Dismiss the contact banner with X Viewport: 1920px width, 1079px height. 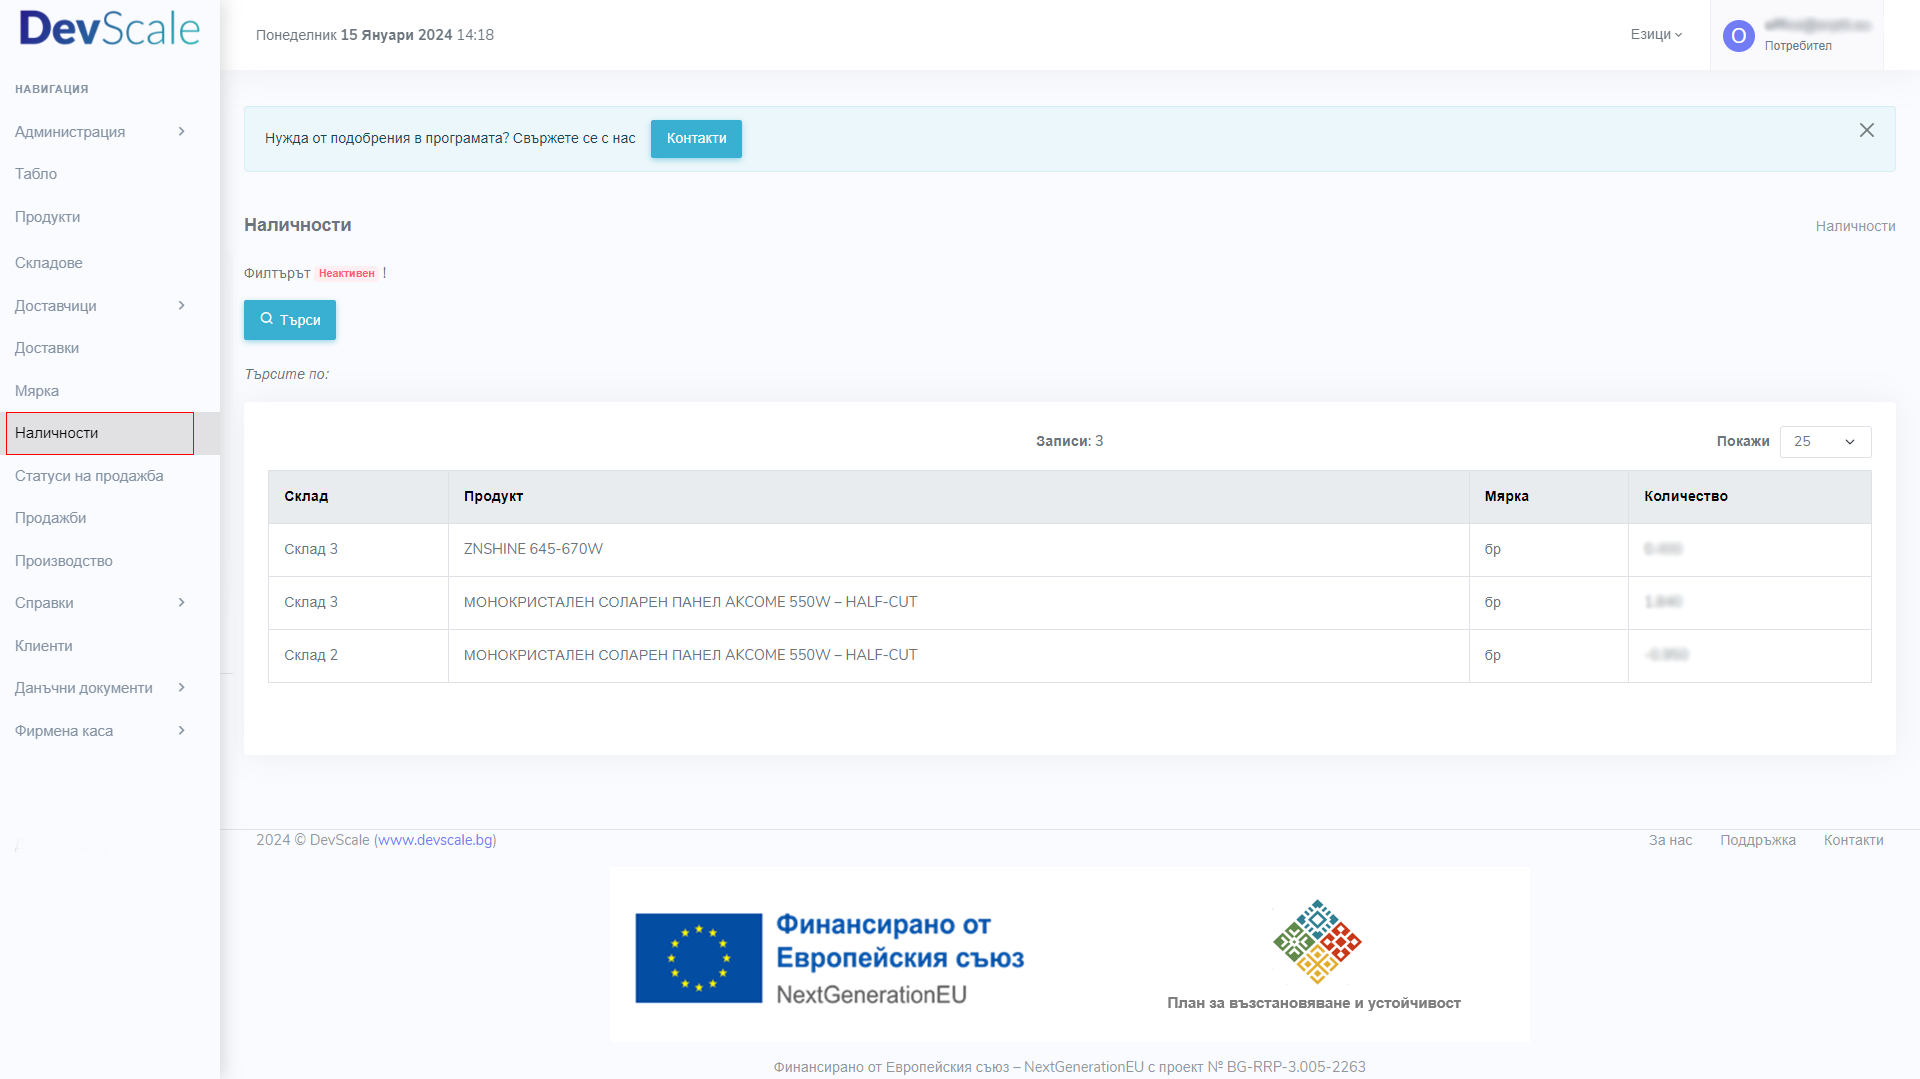click(1866, 130)
